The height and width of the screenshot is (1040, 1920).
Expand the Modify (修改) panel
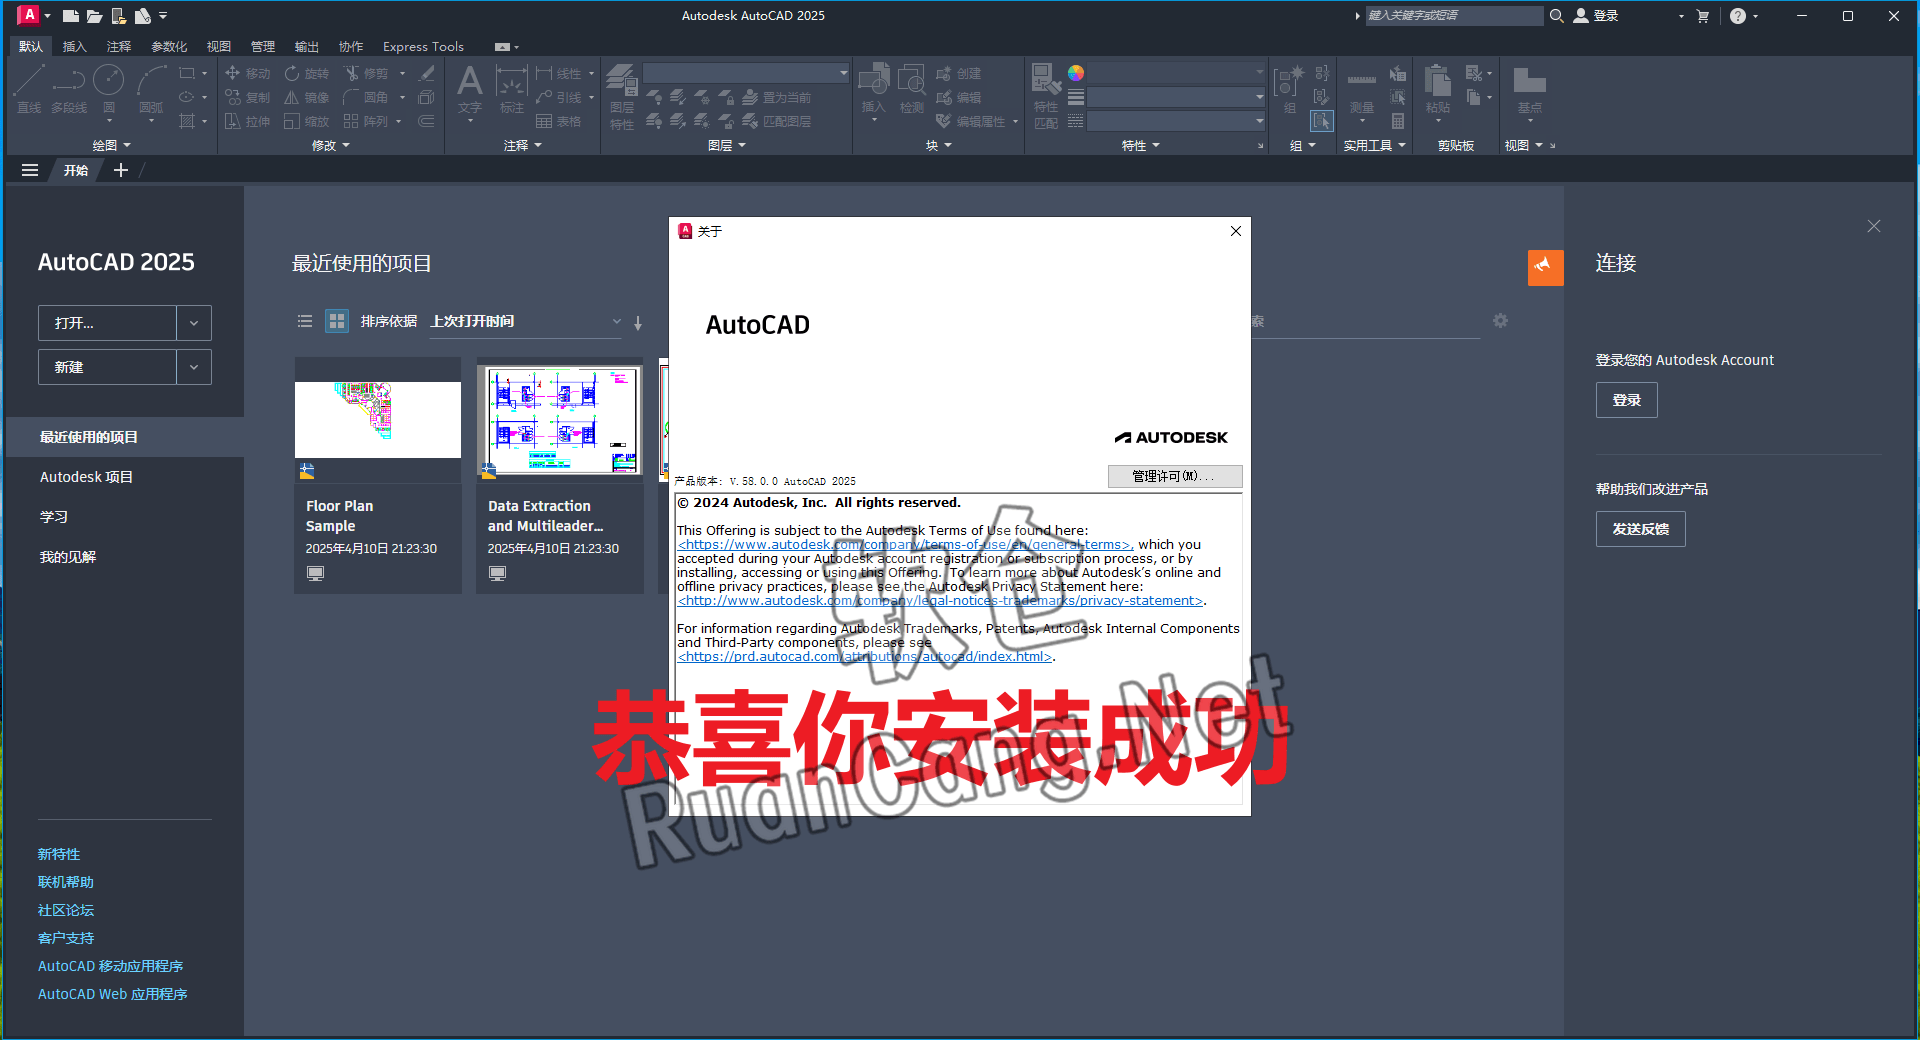pos(331,146)
